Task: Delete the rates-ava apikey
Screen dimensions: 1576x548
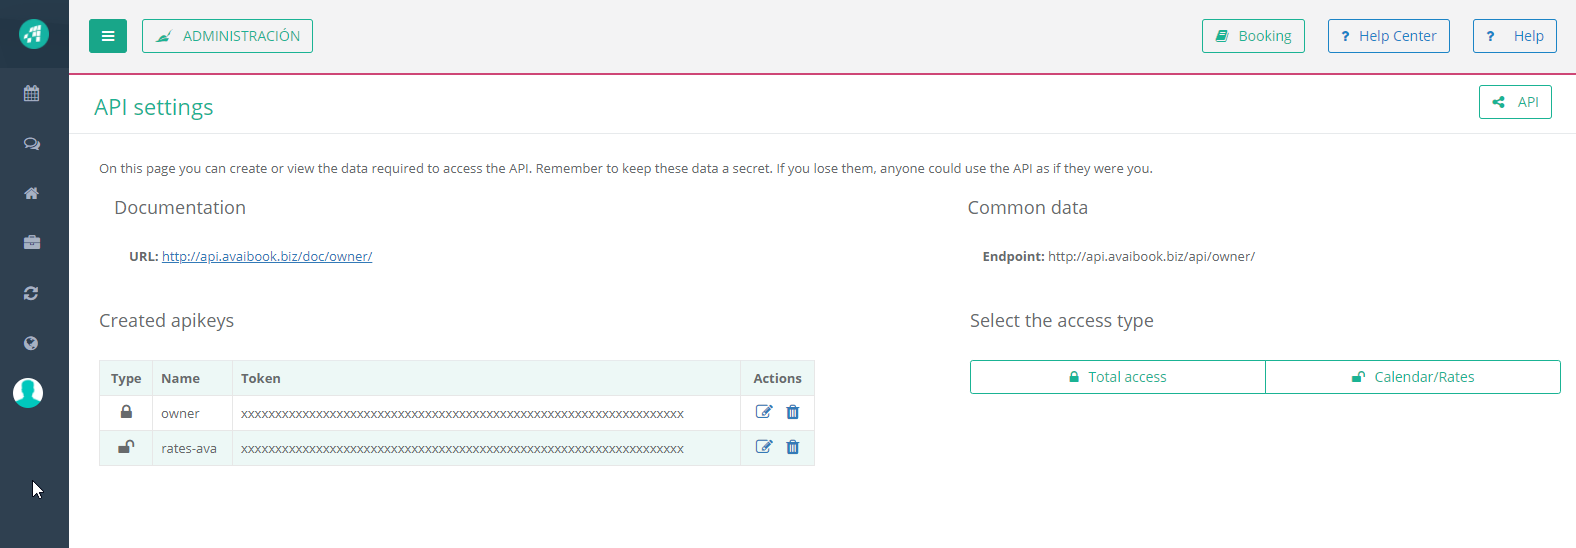Action: 793,447
